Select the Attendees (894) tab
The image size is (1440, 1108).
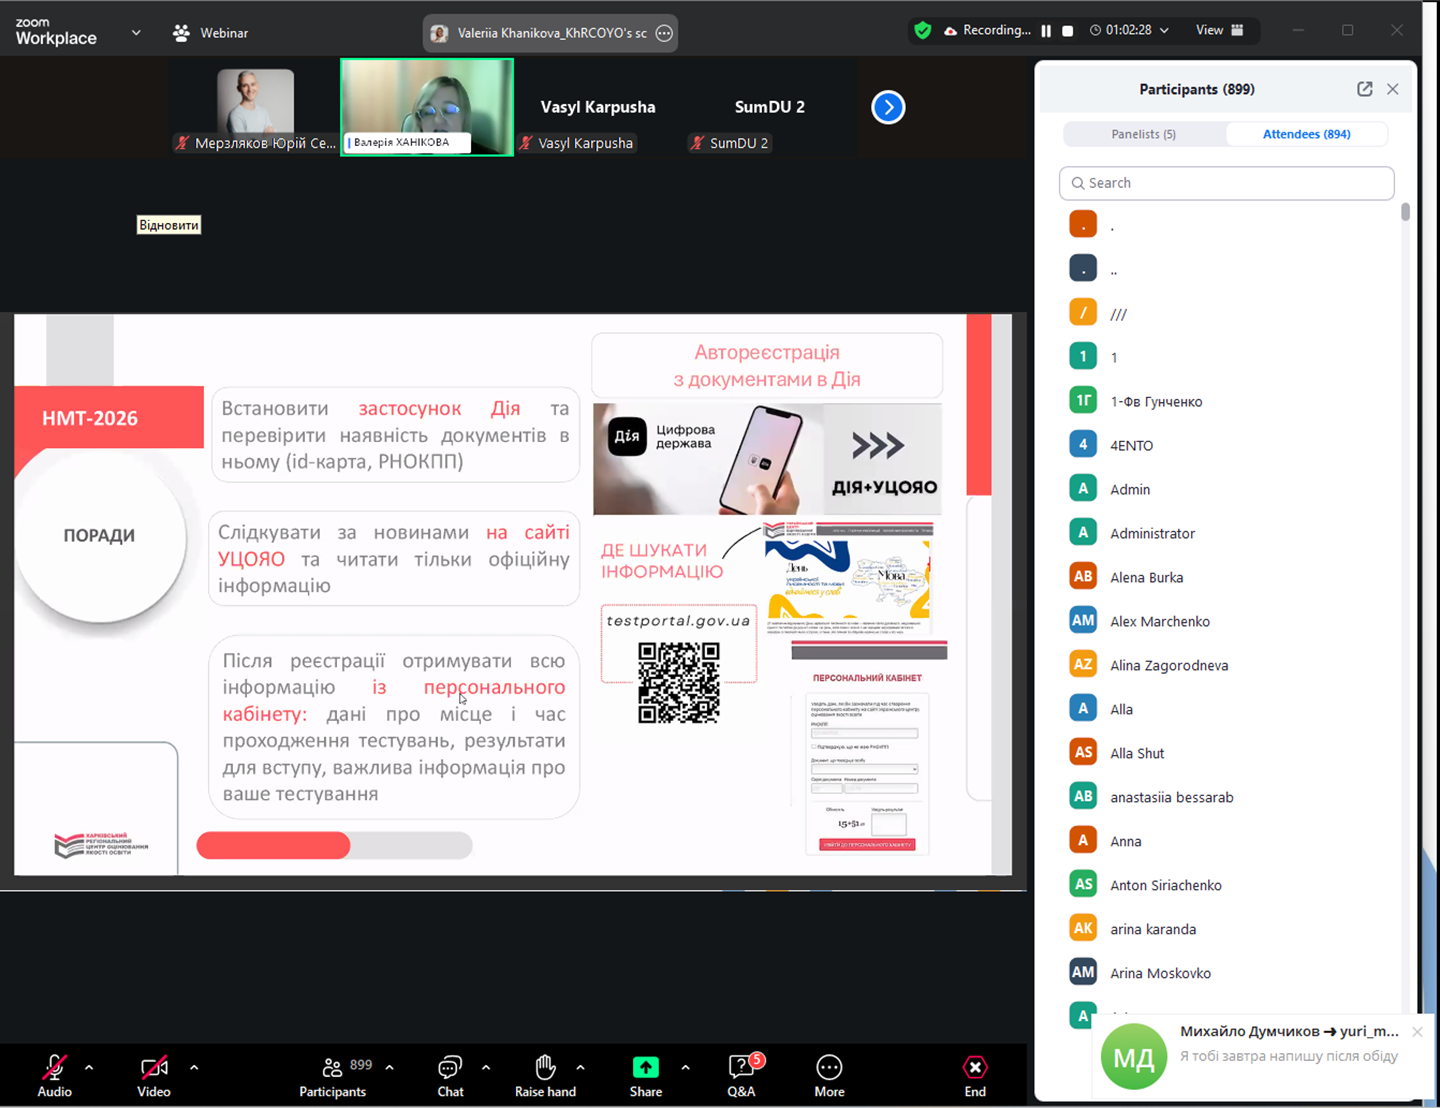point(1306,134)
